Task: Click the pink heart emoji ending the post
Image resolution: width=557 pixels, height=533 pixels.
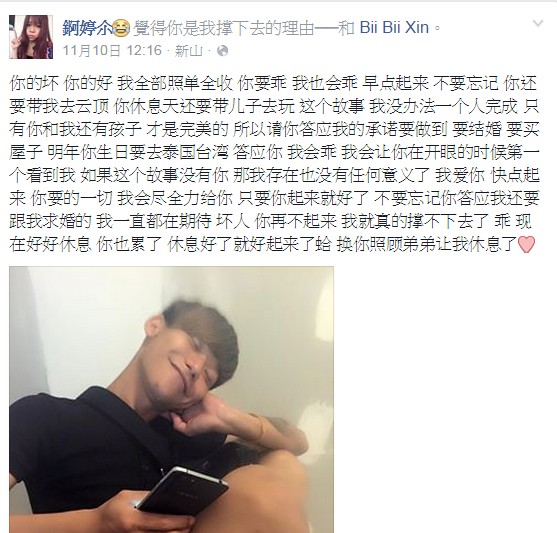Action: click(526, 244)
